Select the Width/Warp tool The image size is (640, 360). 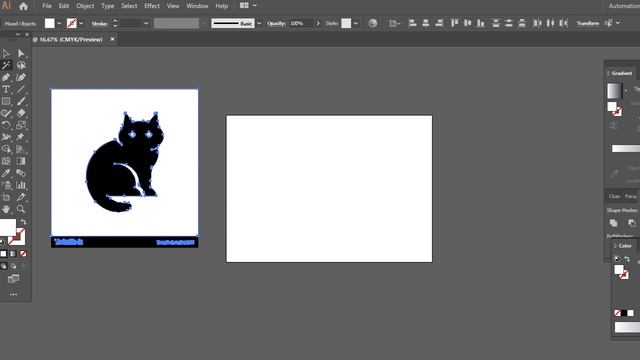pyautogui.click(x=6, y=137)
